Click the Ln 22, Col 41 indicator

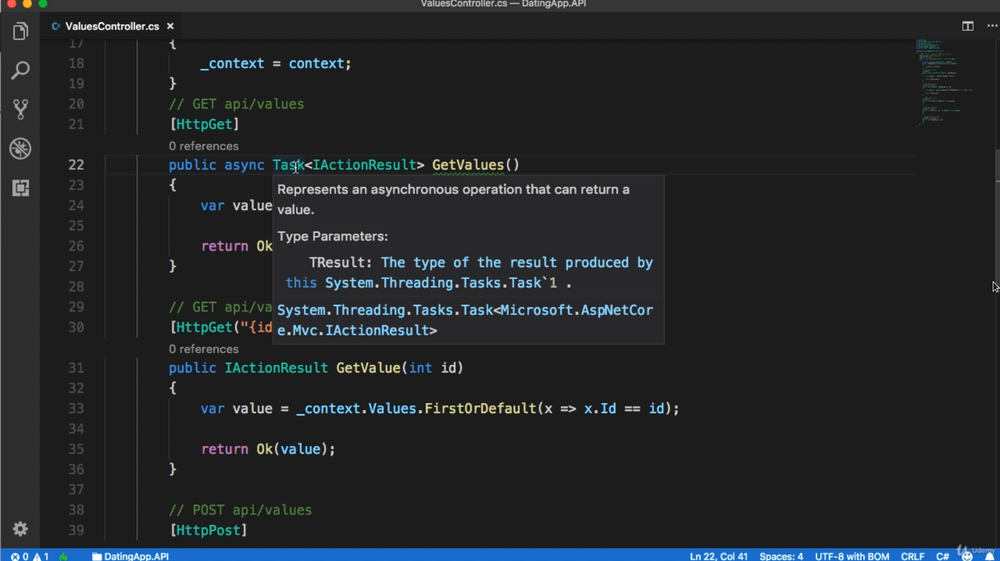(719, 556)
